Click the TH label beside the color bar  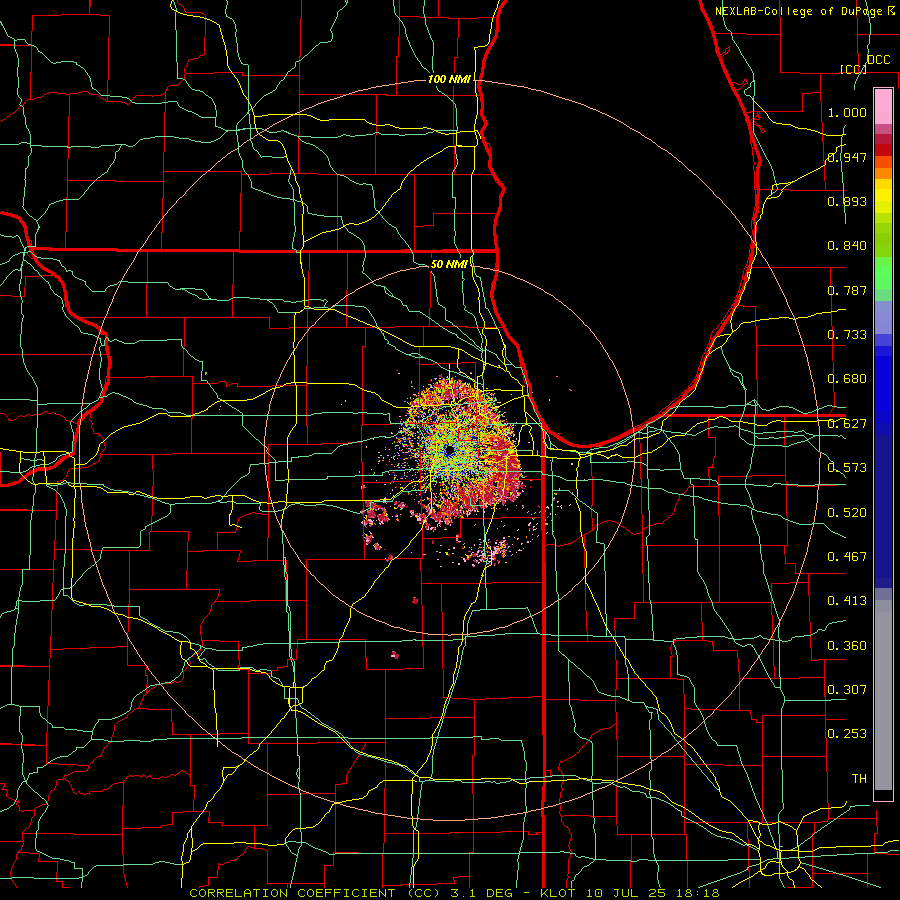pyautogui.click(x=859, y=779)
